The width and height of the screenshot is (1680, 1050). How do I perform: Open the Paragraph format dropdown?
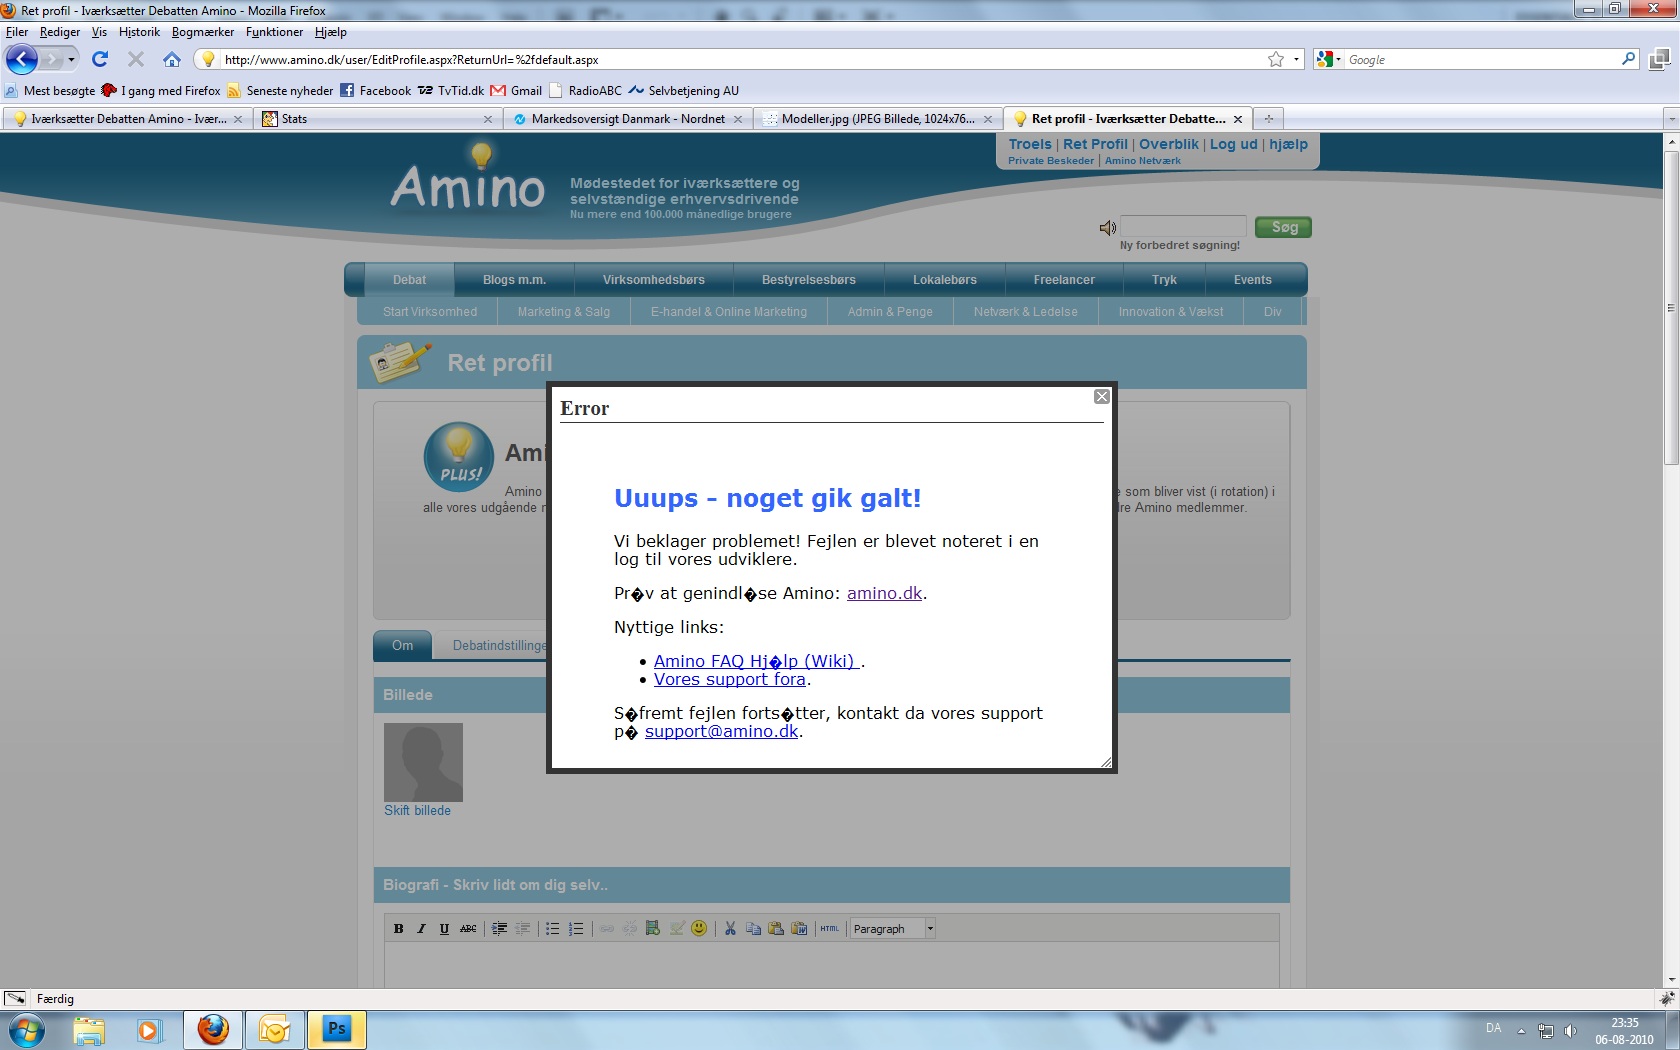click(x=893, y=928)
